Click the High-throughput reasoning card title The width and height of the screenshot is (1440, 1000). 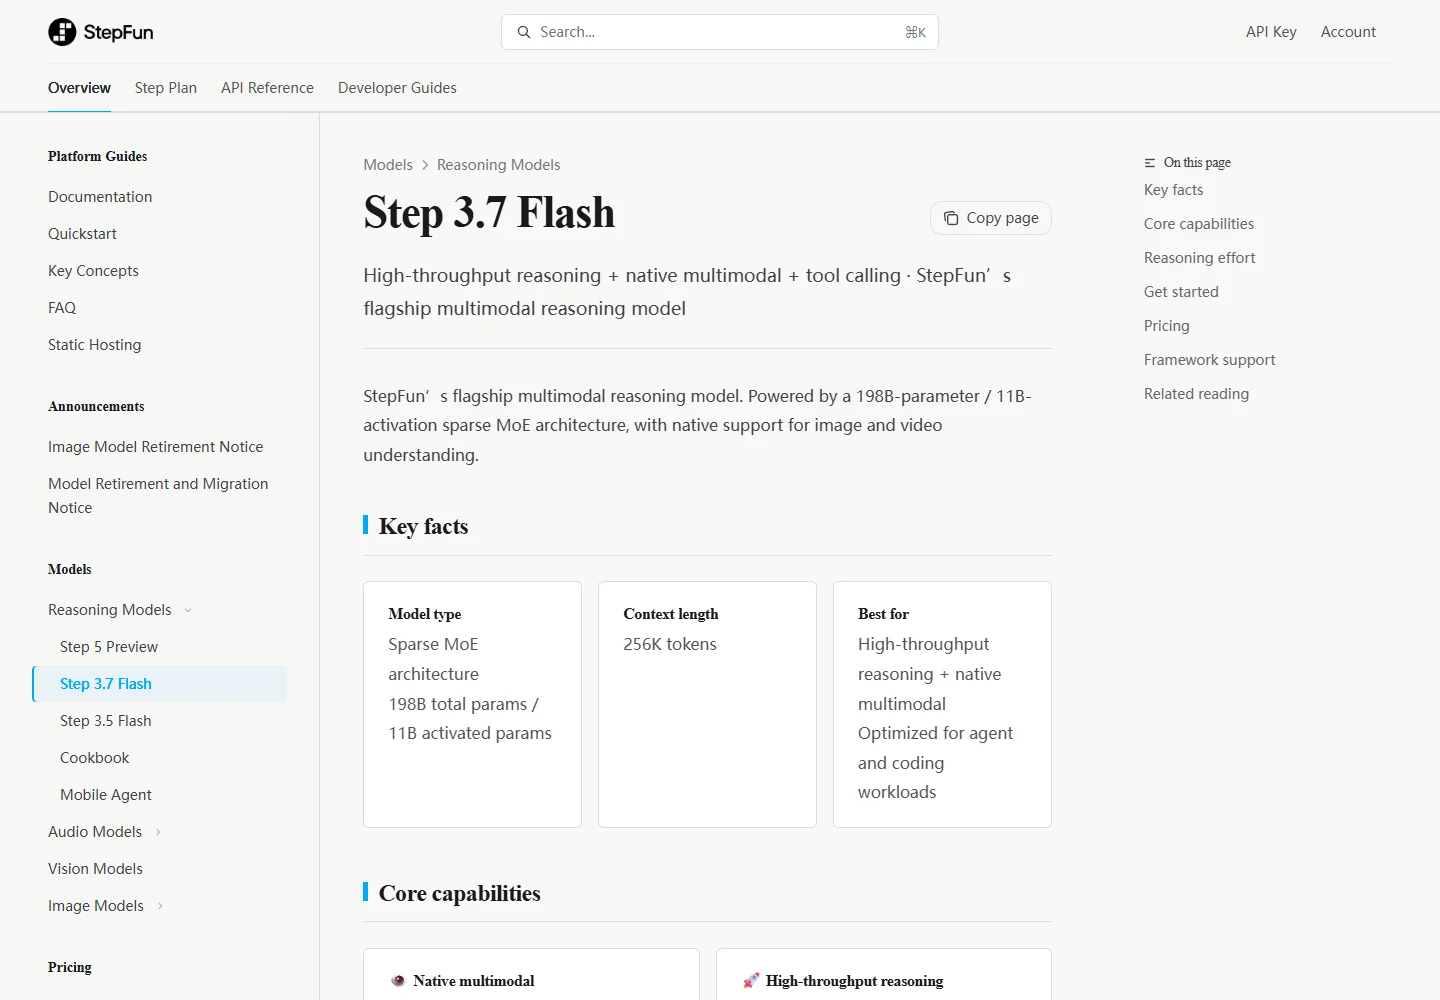click(854, 981)
